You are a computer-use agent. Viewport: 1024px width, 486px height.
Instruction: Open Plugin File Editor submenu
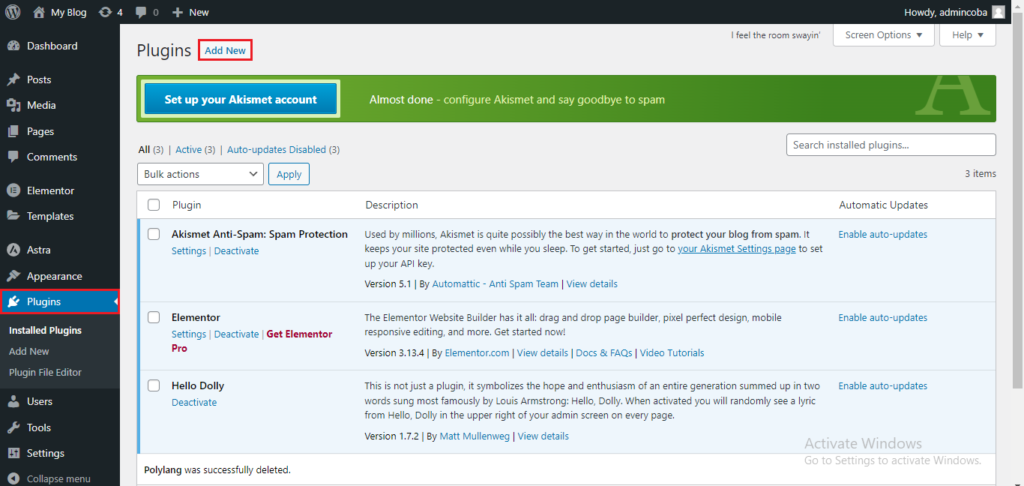[x=45, y=372]
